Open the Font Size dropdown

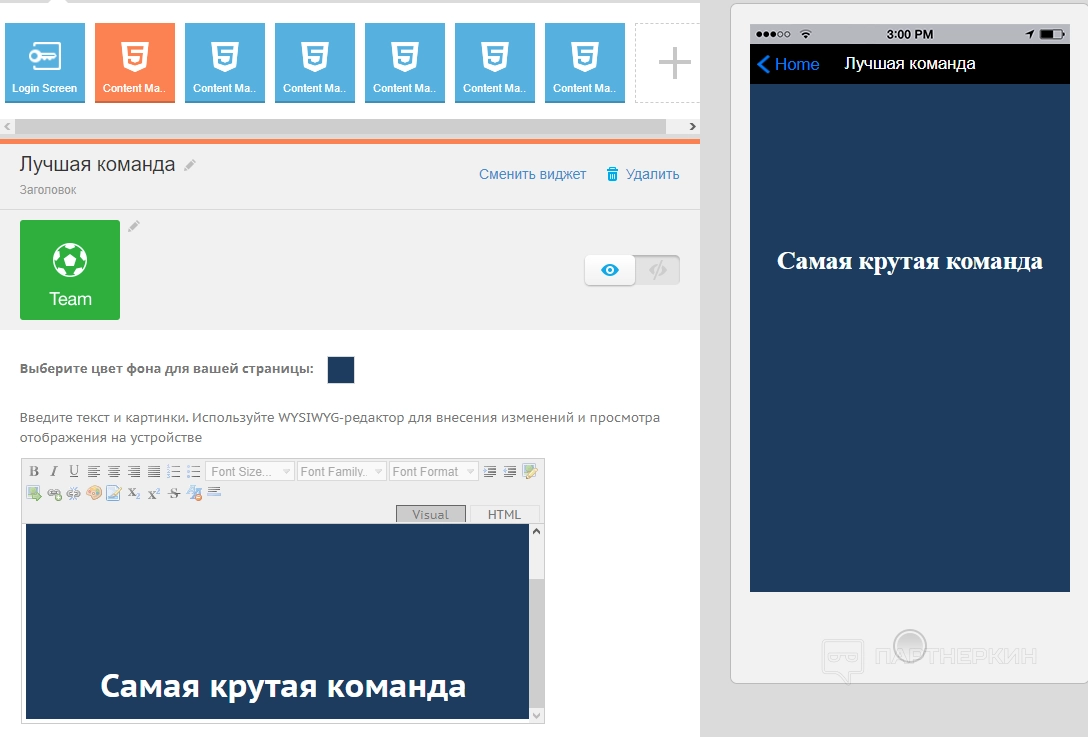[250, 472]
